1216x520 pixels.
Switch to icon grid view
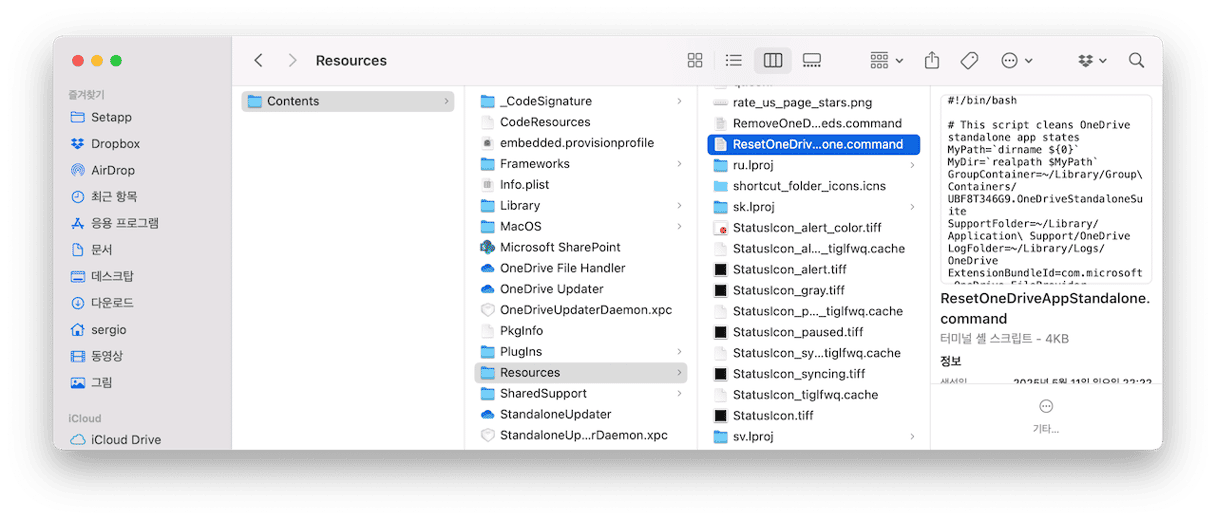click(x=695, y=60)
